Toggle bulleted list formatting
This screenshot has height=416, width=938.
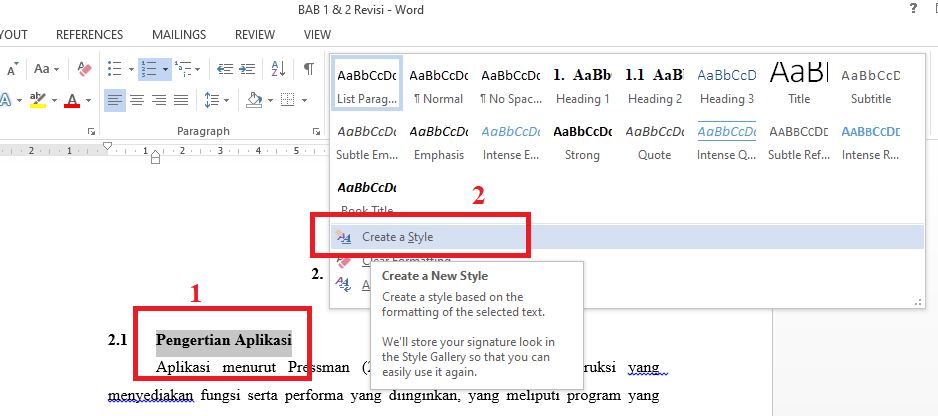coord(115,69)
